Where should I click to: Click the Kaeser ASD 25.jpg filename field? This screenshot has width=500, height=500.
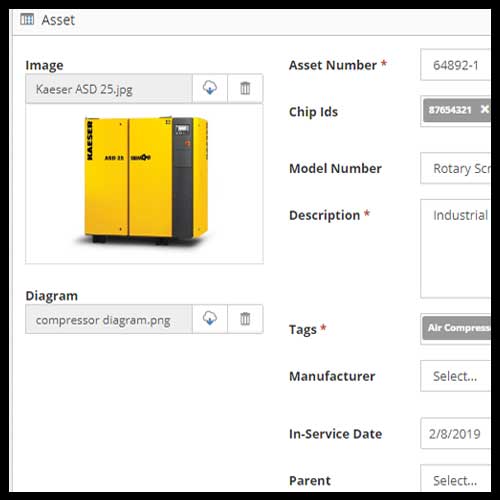pyautogui.click(x=109, y=89)
